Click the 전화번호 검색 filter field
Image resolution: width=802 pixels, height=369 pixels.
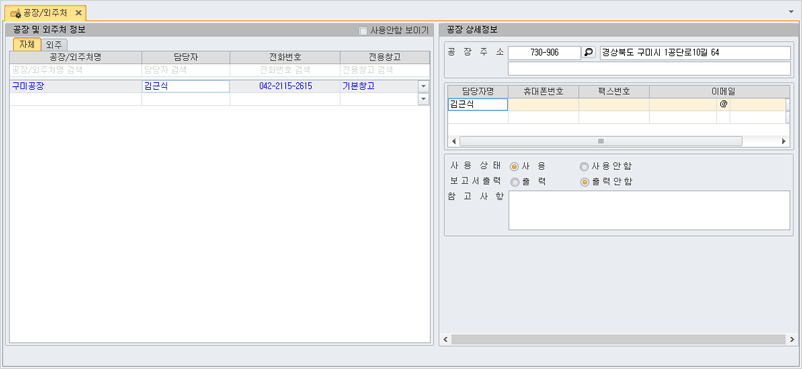[285, 70]
